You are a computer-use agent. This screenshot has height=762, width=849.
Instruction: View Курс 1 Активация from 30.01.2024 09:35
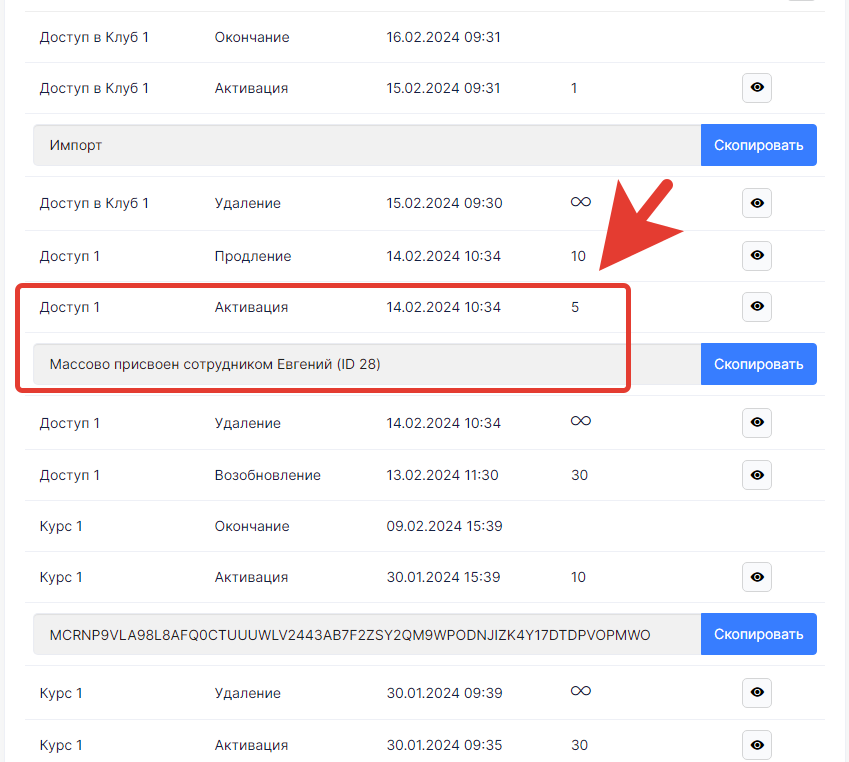tap(757, 745)
